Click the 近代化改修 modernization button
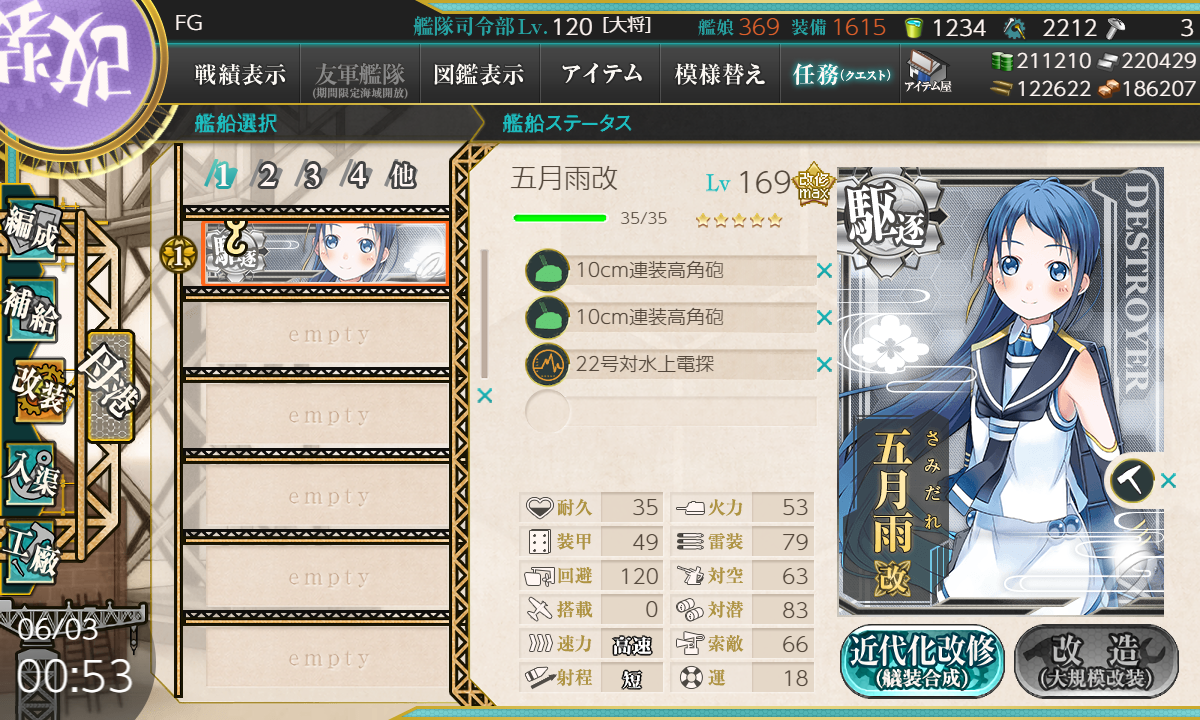The width and height of the screenshot is (1200, 720). point(920,662)
